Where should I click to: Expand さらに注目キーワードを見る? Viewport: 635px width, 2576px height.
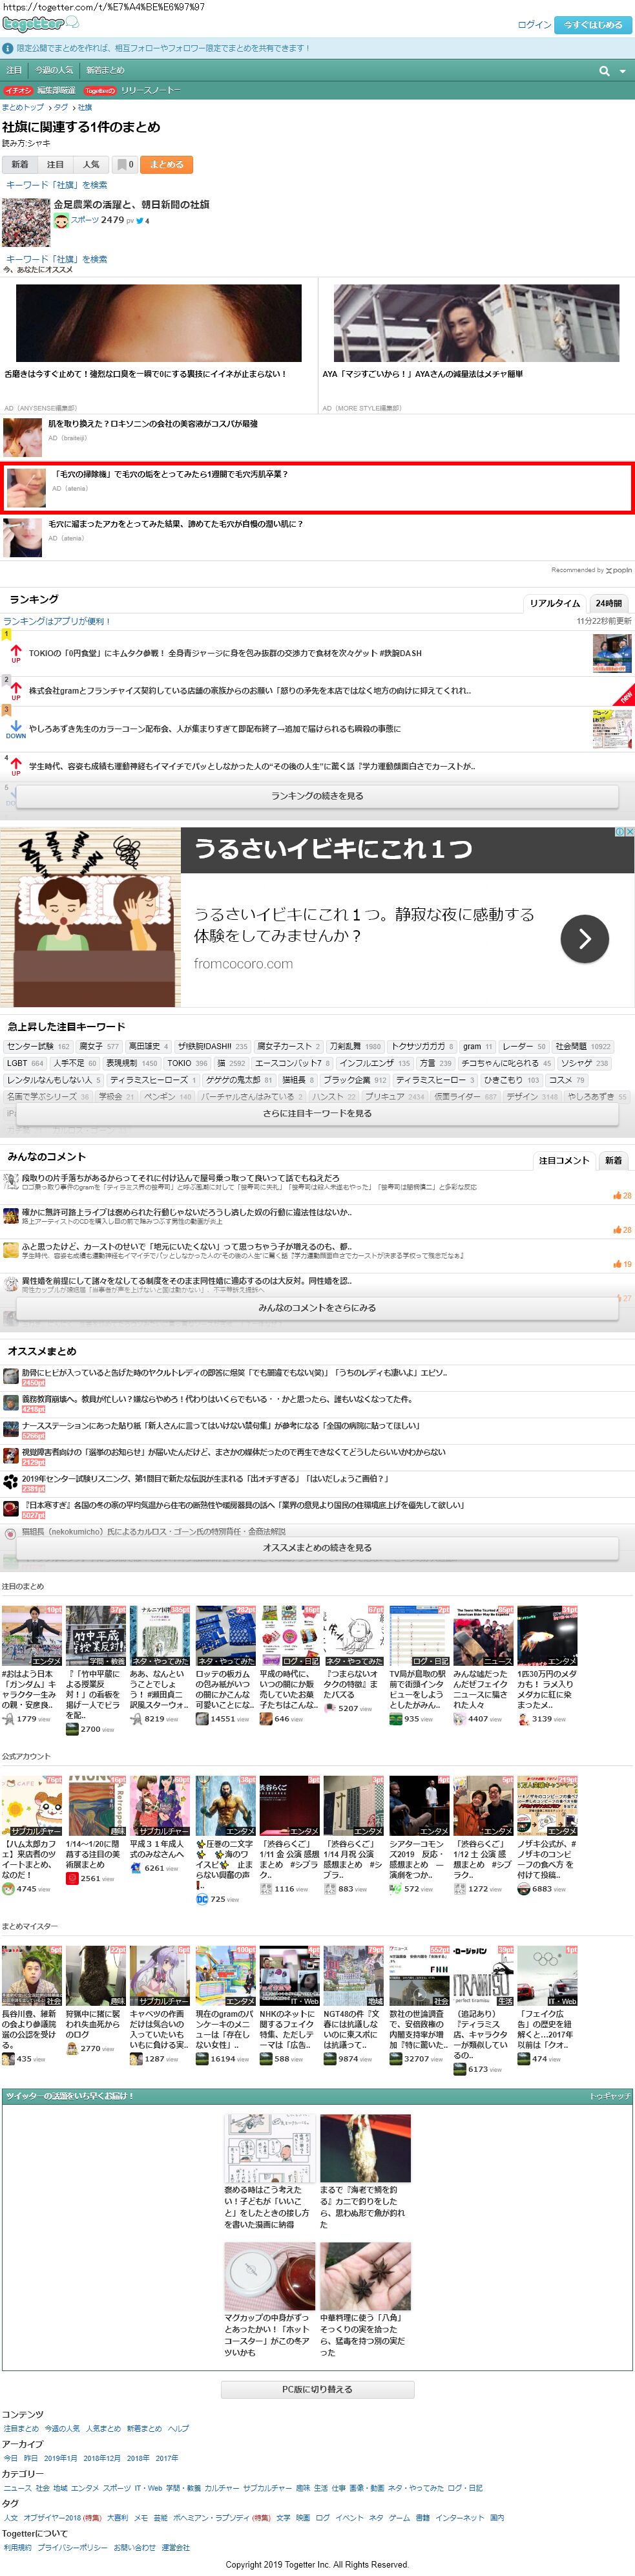317,1113
